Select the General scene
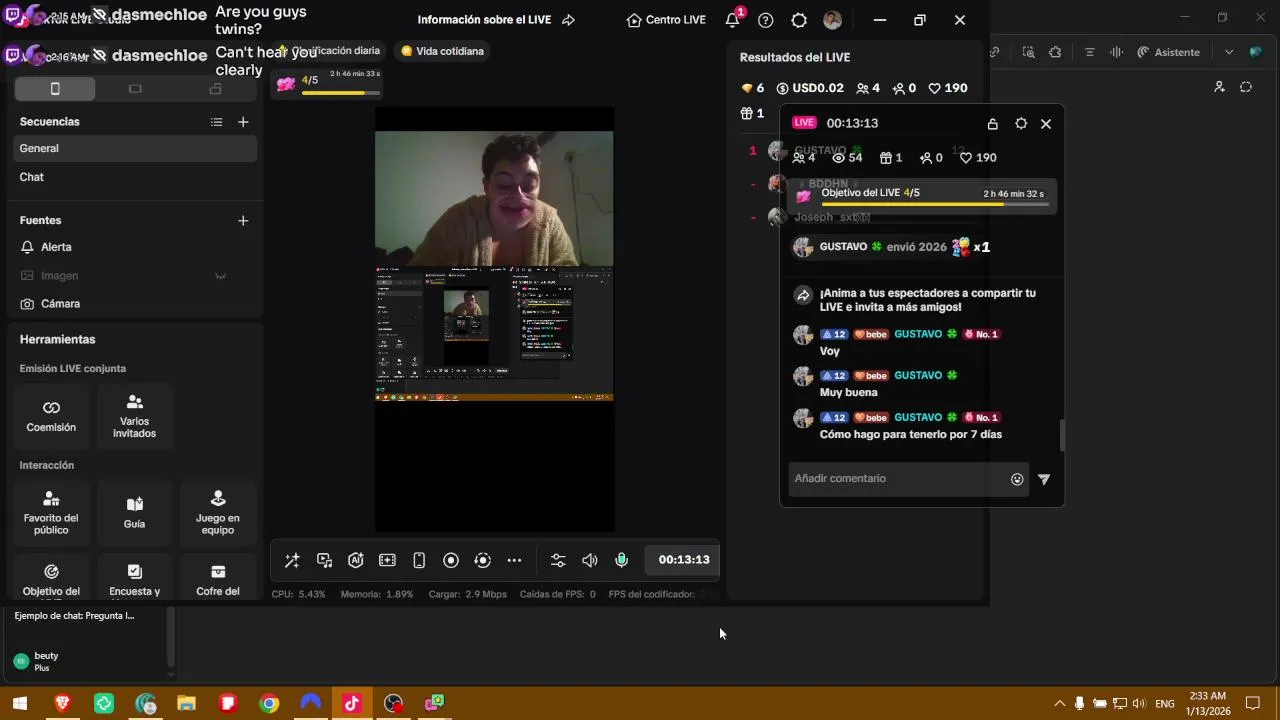This screenshot has width=1280, height=720. [x=135, y=148]
